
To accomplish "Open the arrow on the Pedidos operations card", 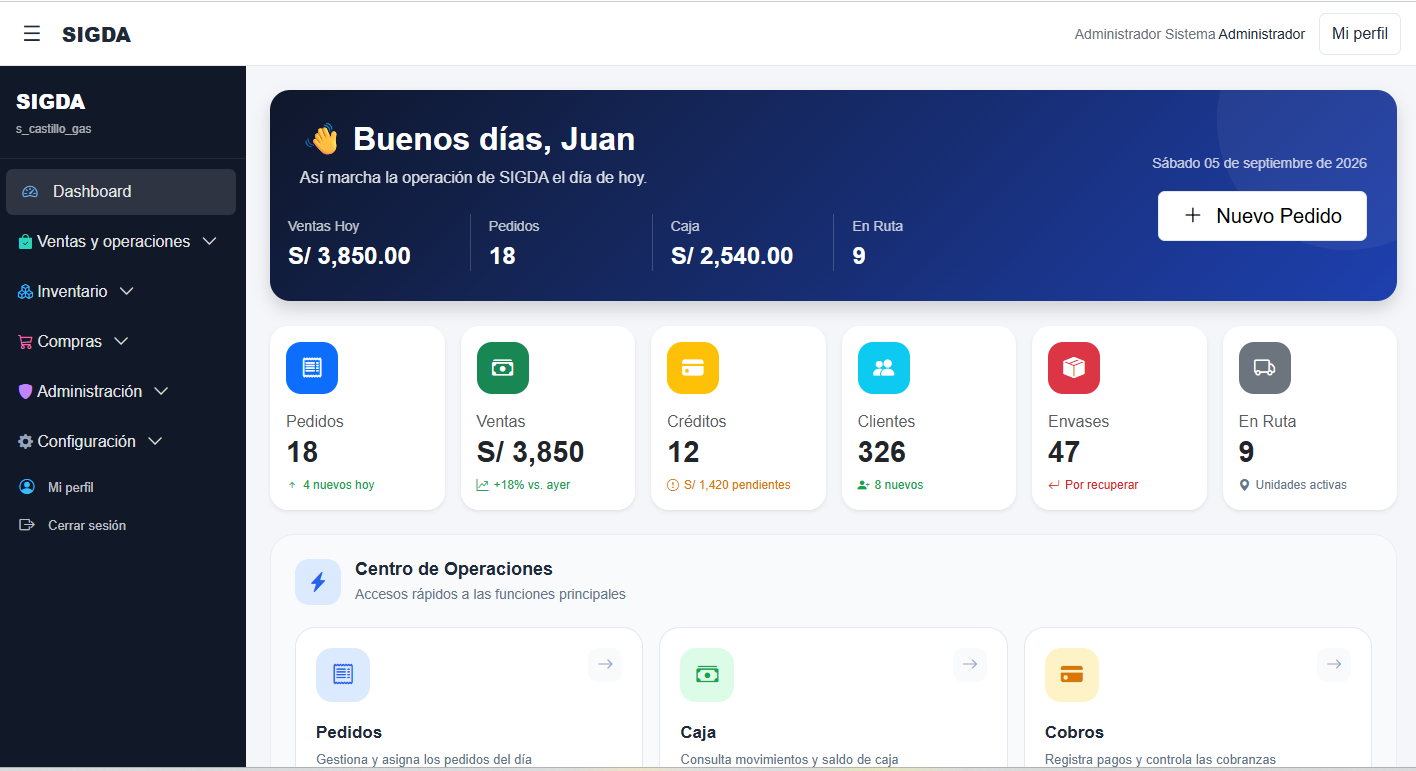I will tap(605, 665).
